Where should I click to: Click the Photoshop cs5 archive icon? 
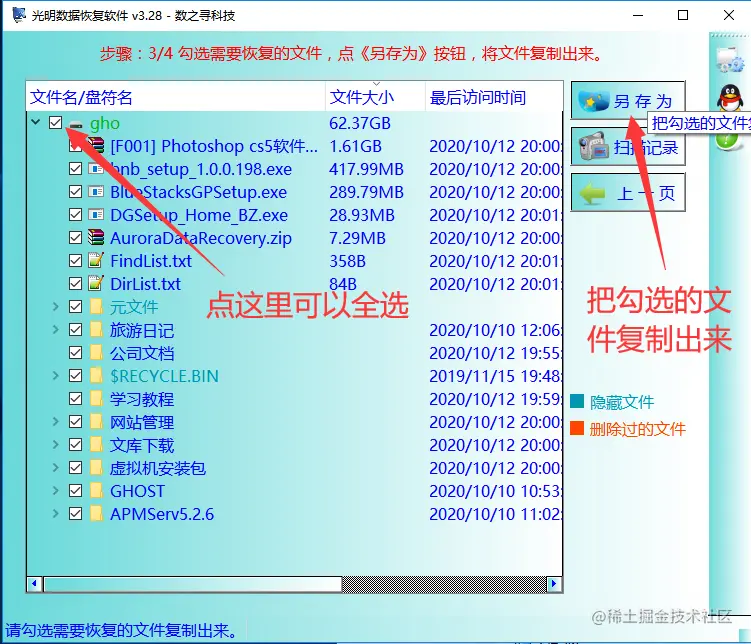(x=96, y=146)
